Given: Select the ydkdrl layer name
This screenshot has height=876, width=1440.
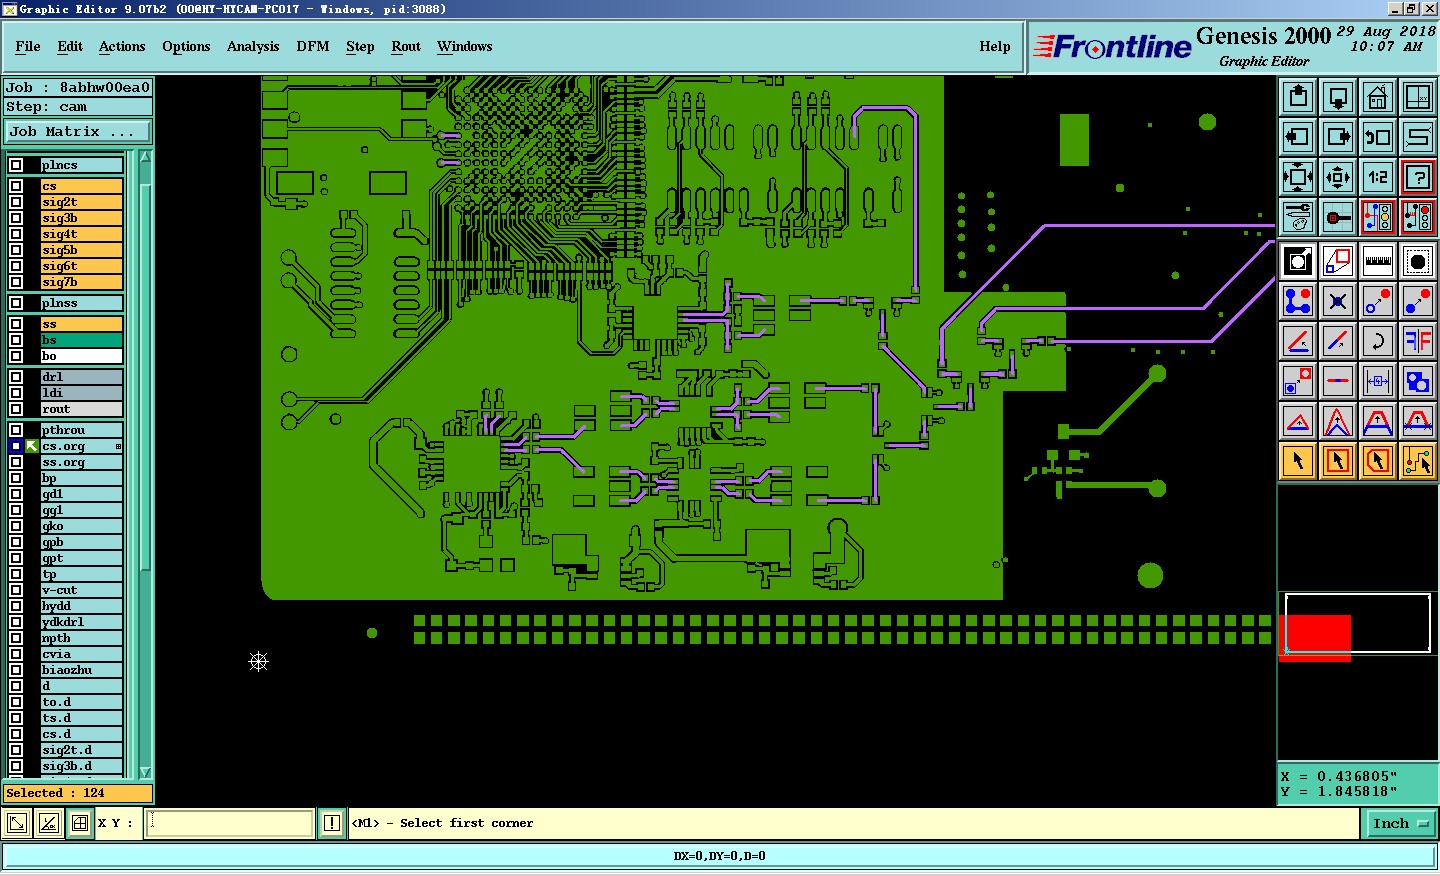Looking at the screenshot, I should coord(81,622).
